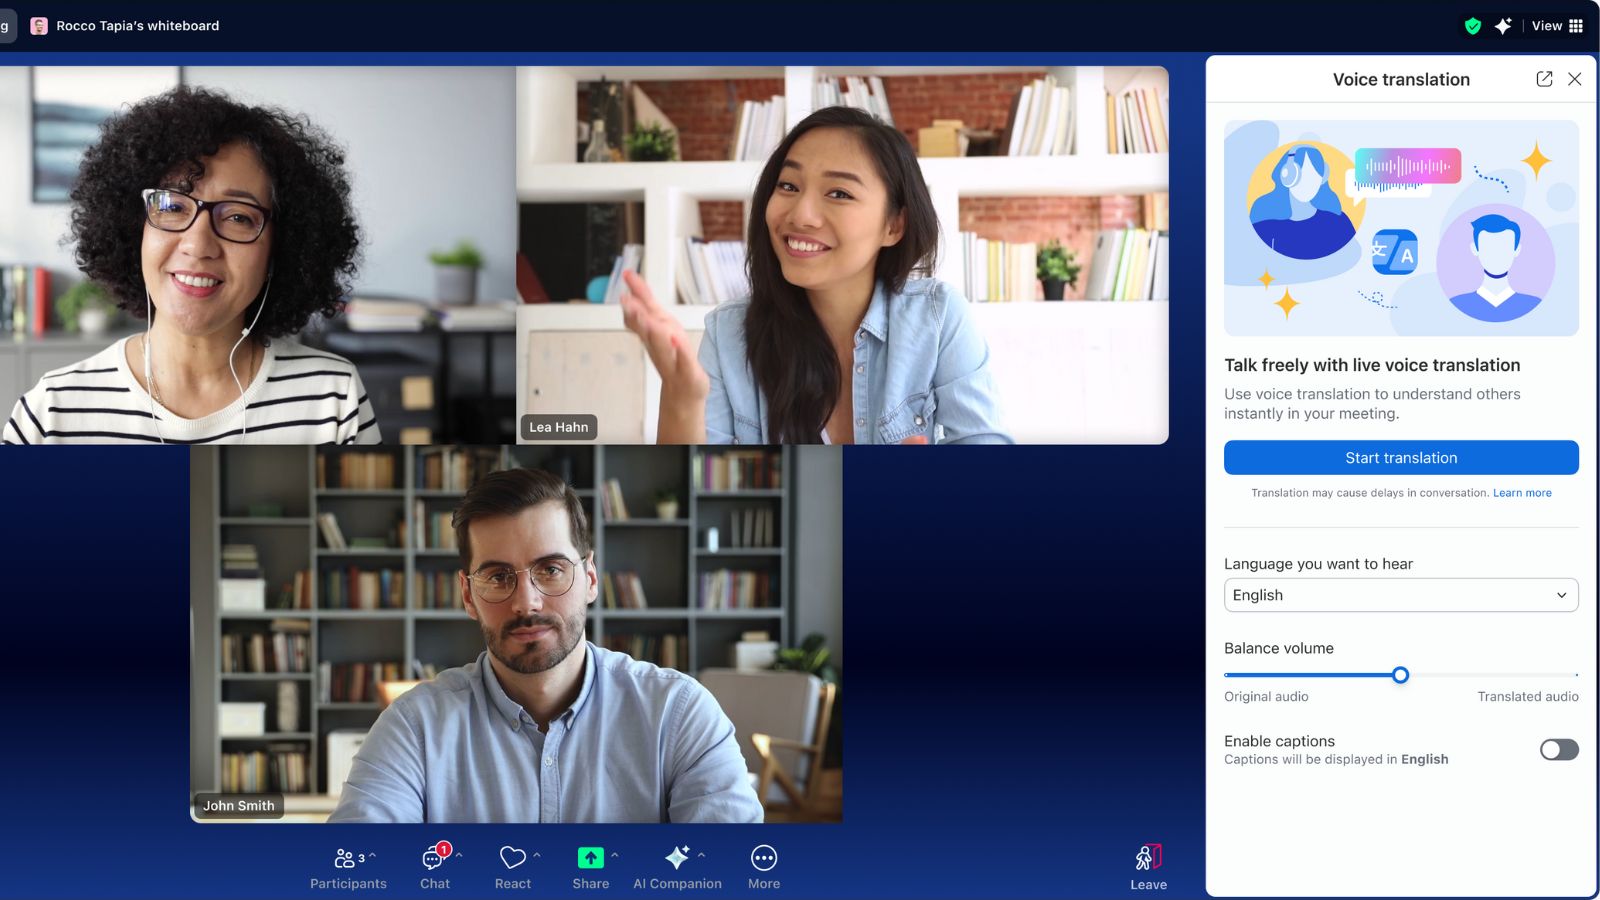Open the React reactions menu
Viewport: 1600px width, 900px height.
click(x=513, y=865)
